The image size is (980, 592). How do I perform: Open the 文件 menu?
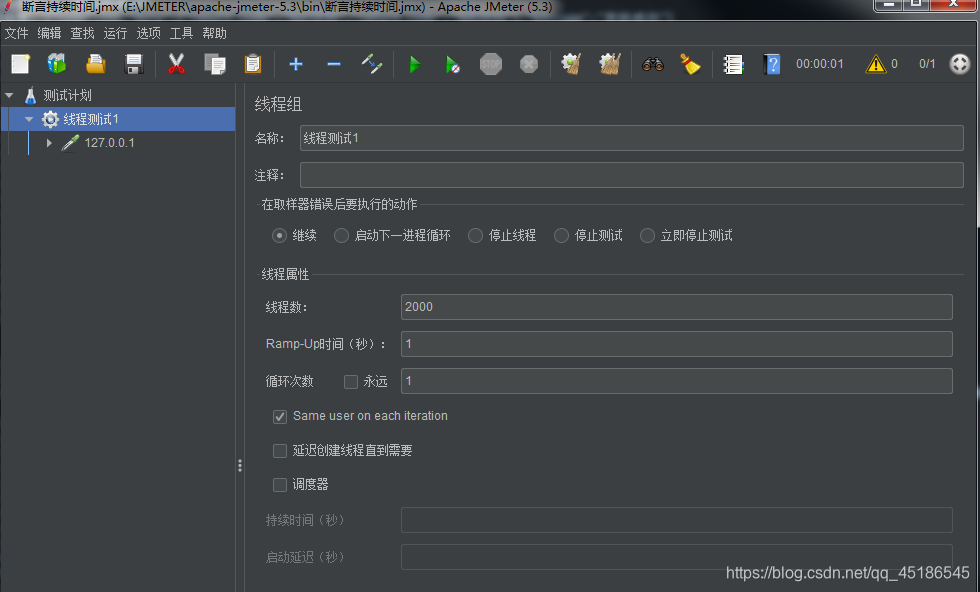[x=16, y=32]
